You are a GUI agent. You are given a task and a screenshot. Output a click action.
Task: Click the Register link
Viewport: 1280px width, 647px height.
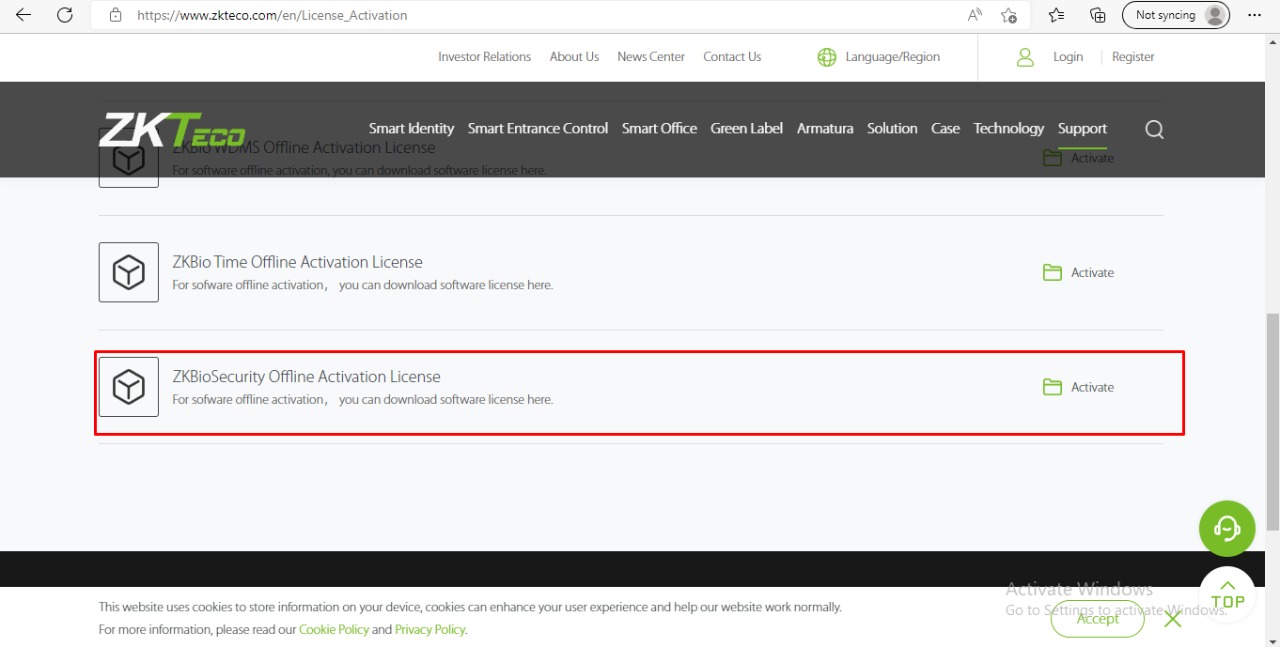[x=1133, y=57]
